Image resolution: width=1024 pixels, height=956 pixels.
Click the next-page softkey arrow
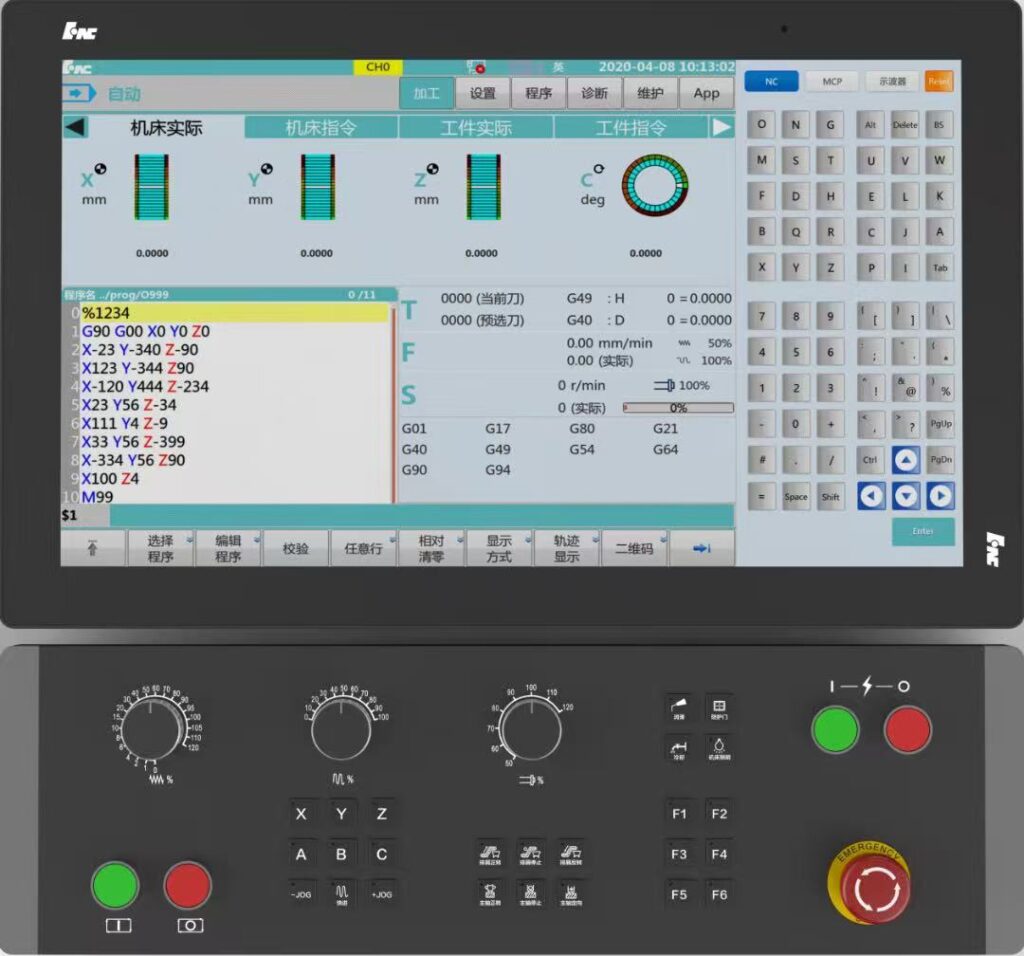pyautogui.click(x=701, y=548)
